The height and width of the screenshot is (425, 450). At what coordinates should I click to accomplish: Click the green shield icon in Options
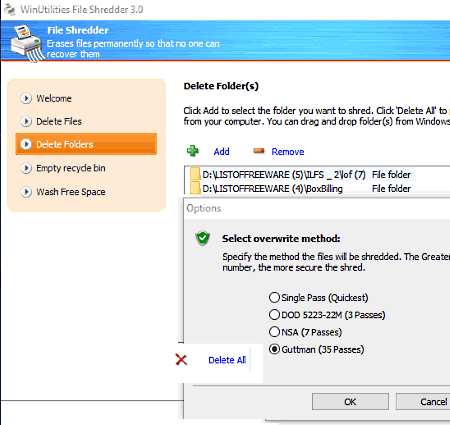tap(202, 238)
